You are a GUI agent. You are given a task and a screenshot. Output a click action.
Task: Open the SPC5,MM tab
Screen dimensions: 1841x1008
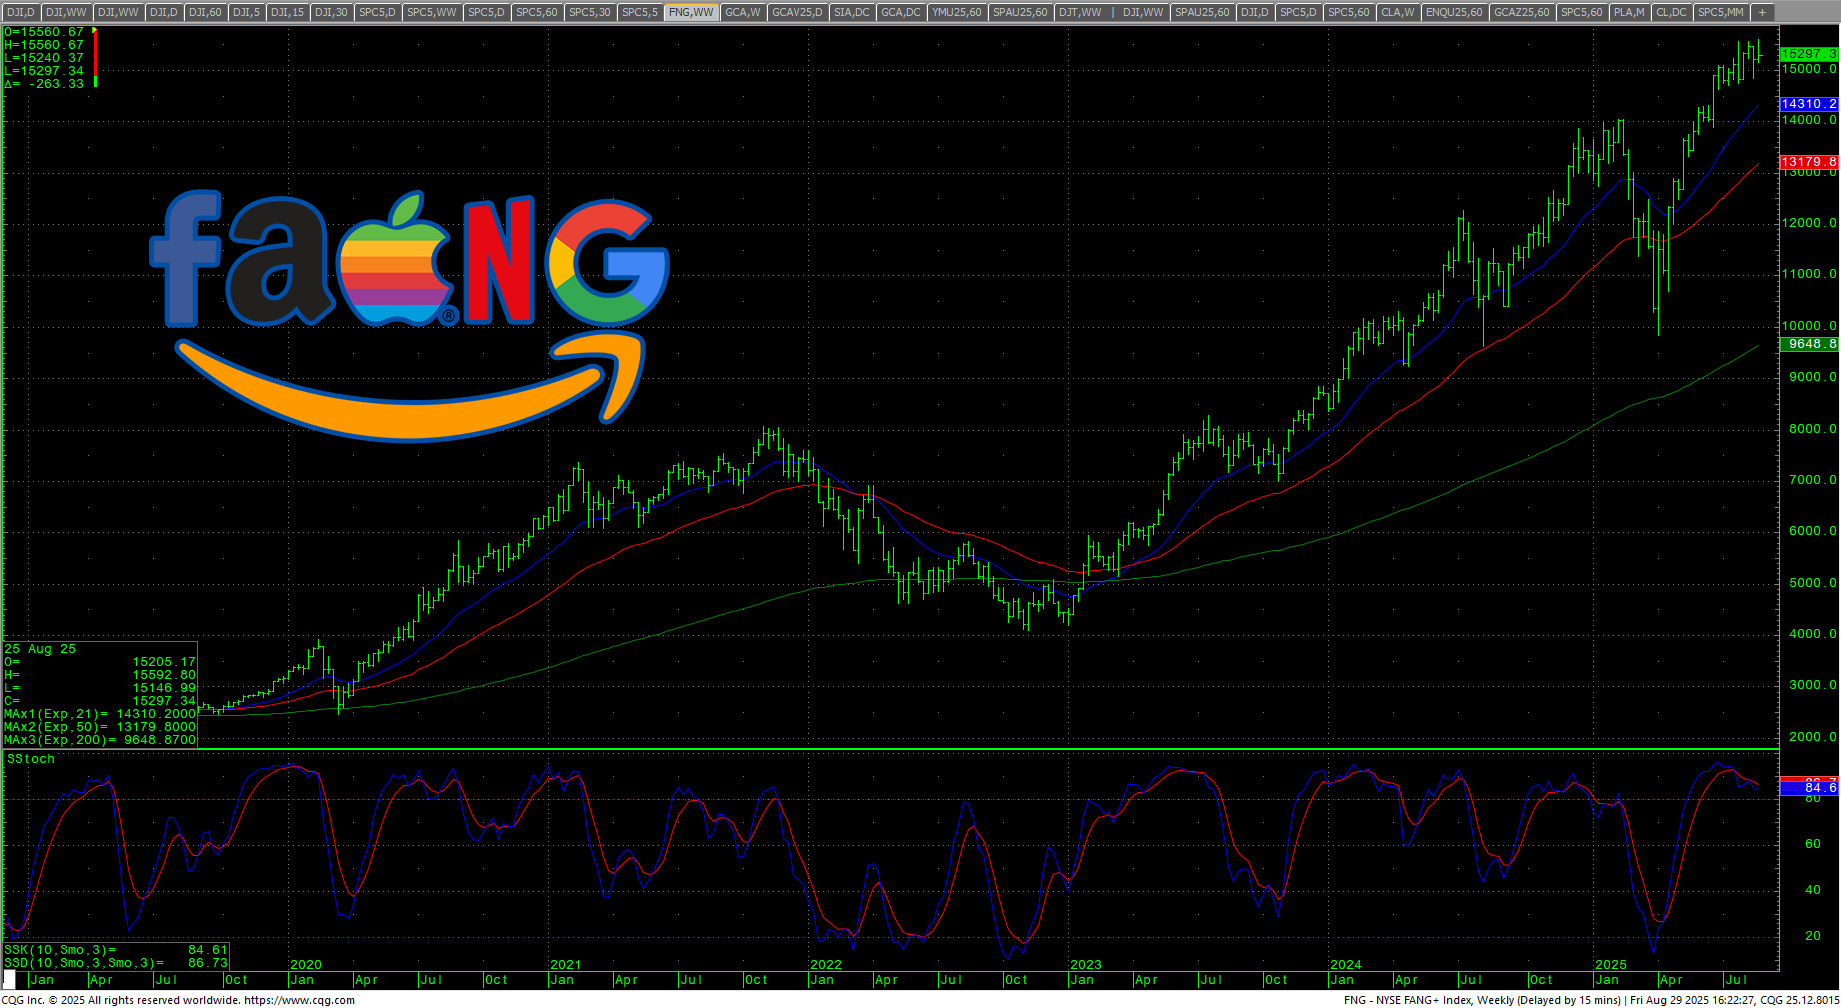[1721, 12]
